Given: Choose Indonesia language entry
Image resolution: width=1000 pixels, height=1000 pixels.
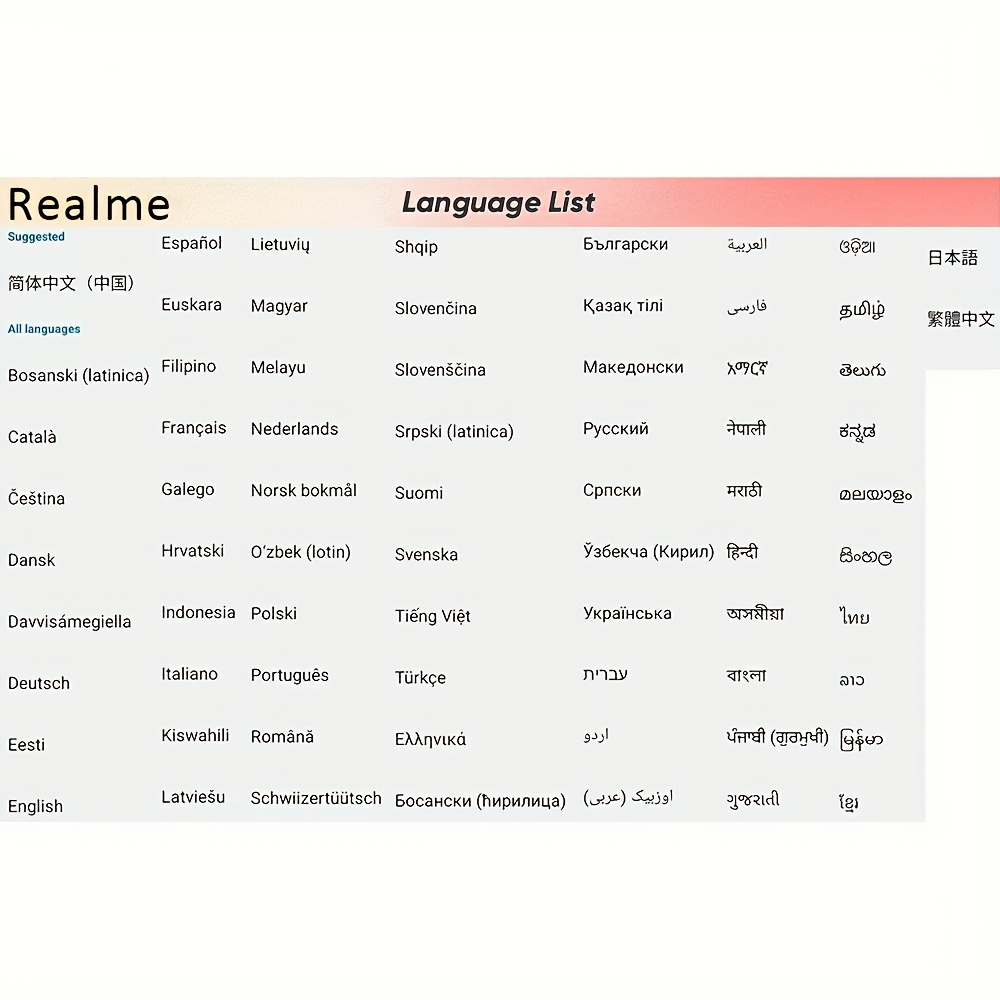Looking at the screenshot, I should coord(198,612).
